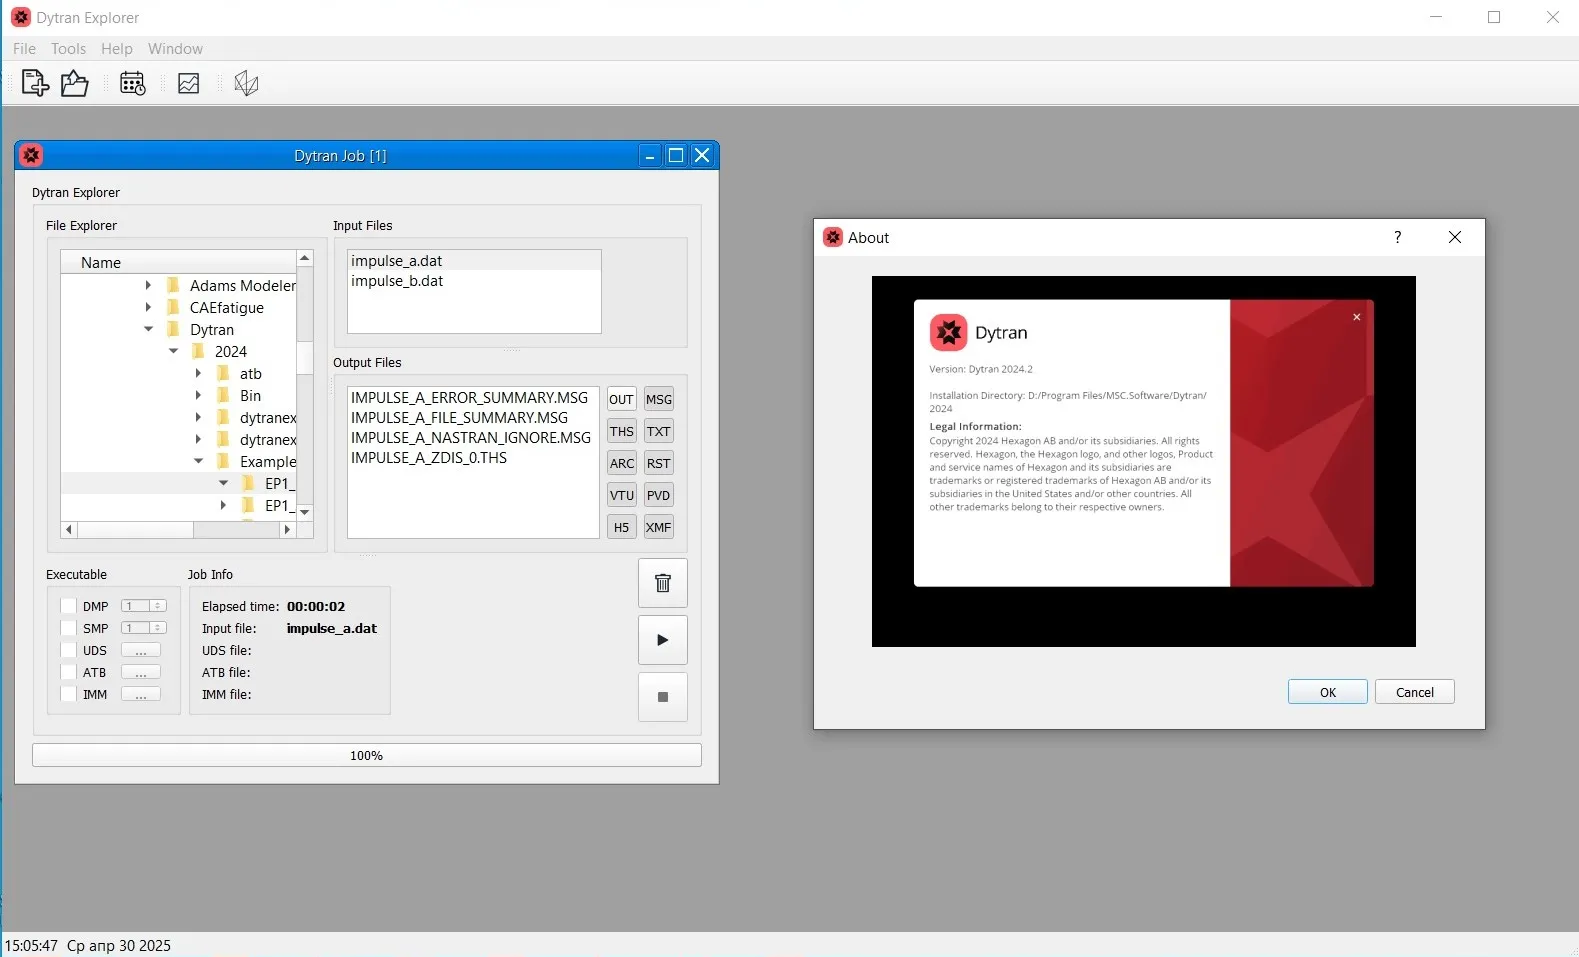The height and width of the screenshot is (957, 1579).
Task: Select impulse_b.dat in Input Files
Action: pyautogui.click(x=474, y=281)
